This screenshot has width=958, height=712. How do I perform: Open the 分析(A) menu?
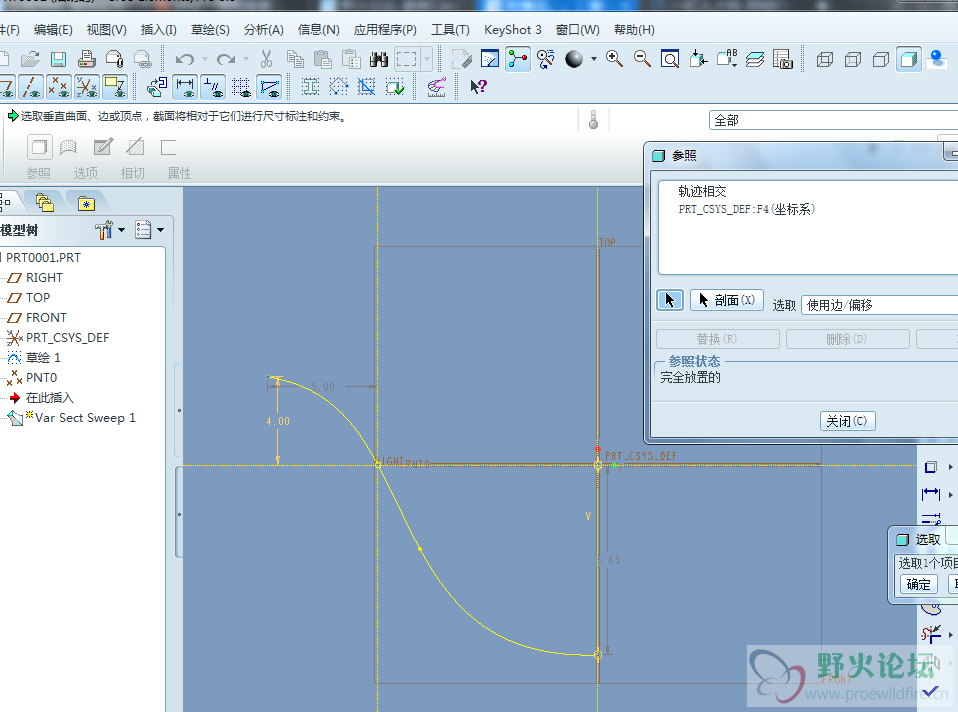[x=263, y=30]
